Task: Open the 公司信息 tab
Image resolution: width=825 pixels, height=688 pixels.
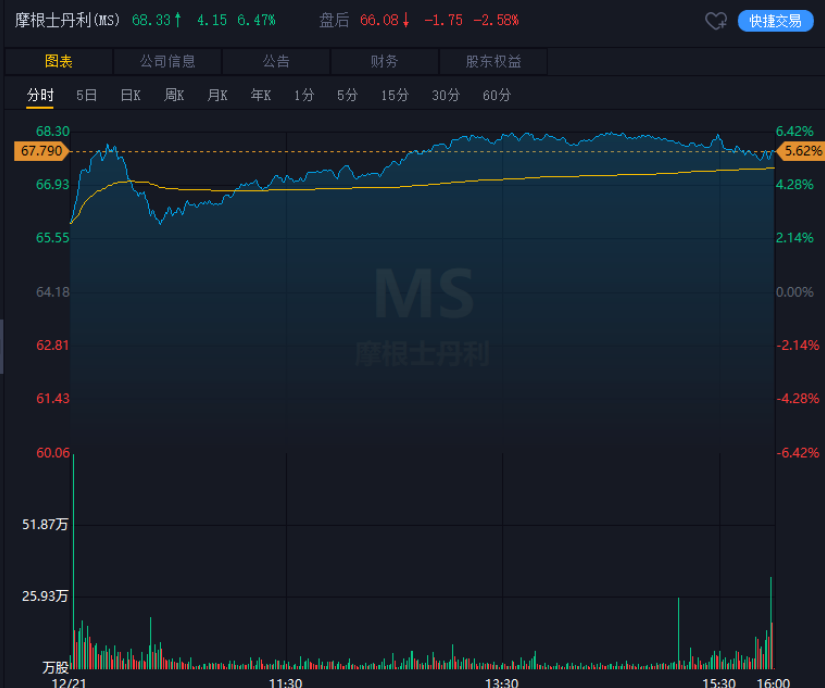Action: [x=168, y=62]
